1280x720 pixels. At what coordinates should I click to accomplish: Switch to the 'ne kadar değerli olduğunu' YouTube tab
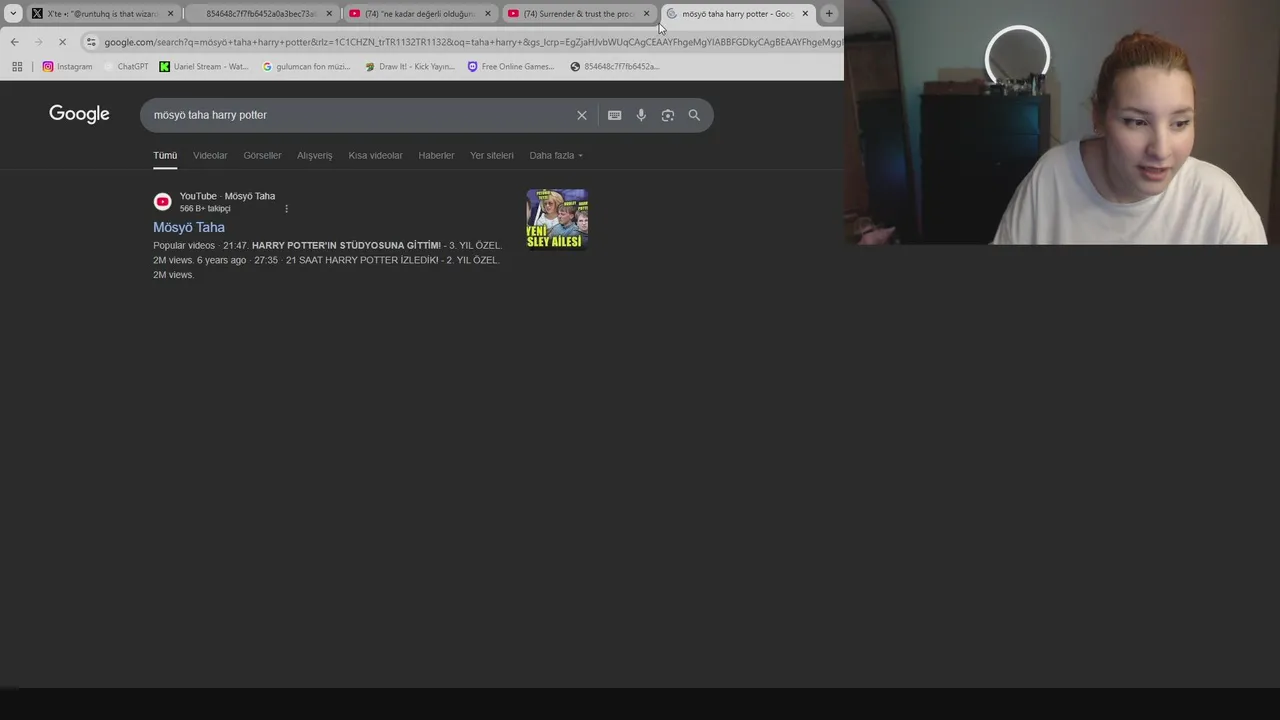[x=420, y=14]
